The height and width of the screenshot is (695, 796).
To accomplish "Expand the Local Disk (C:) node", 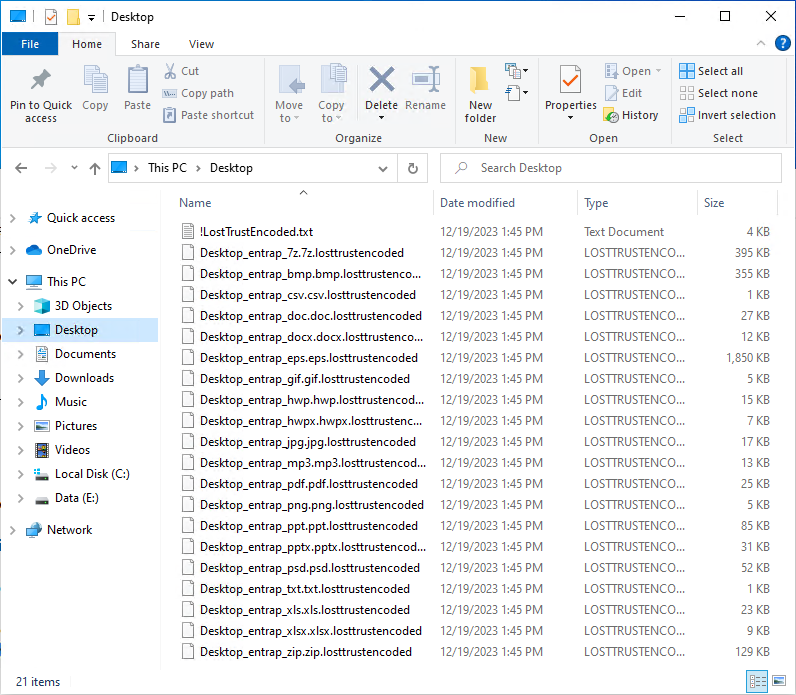I will (x=20, y=474).
